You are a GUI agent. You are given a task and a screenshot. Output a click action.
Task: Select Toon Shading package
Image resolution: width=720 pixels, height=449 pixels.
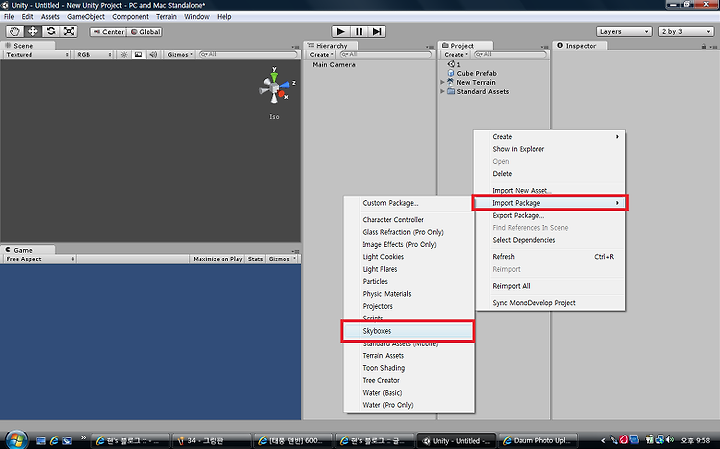tap(409, 368)
